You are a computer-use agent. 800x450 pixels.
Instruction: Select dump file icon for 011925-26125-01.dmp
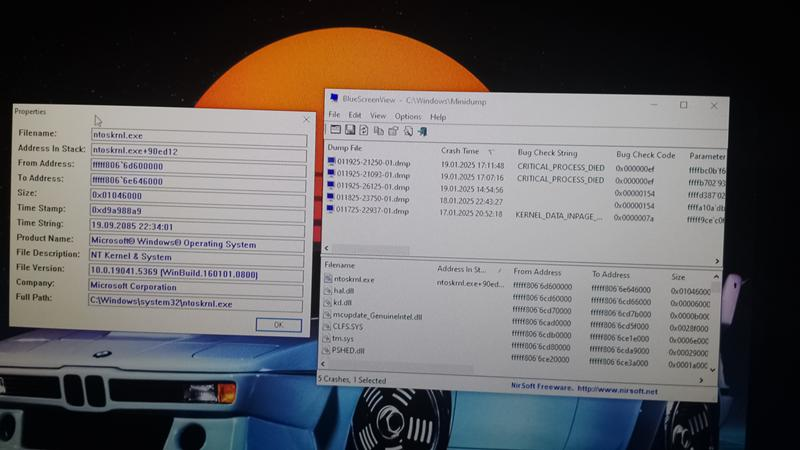click(x=331, y=185)
